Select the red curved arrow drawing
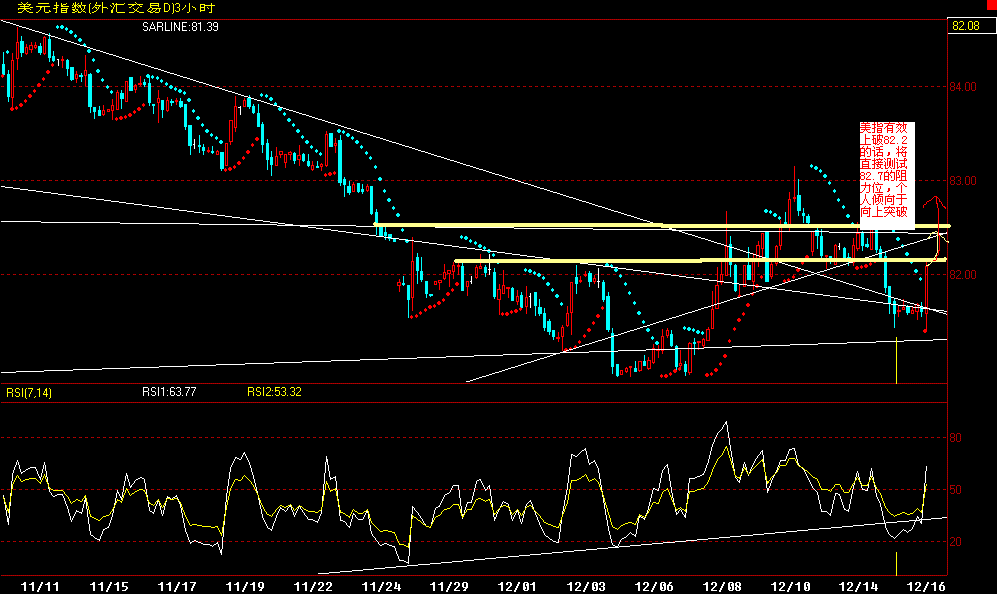Viewport: 997px width, 594px height. pos(937,229)
